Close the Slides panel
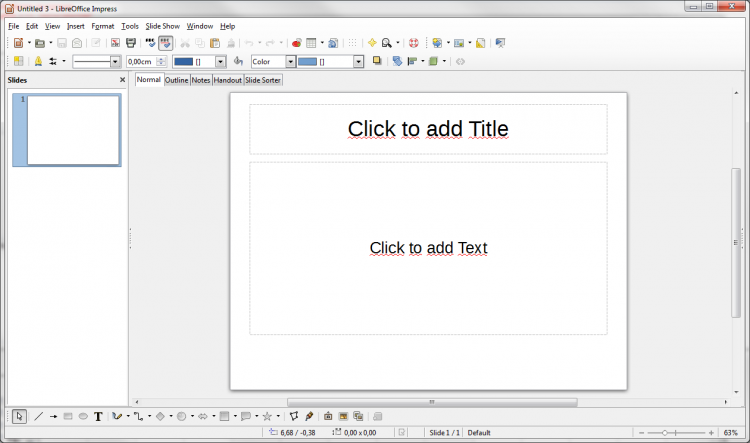The width and height of the screenshot is (750, 443). [122, 80]
